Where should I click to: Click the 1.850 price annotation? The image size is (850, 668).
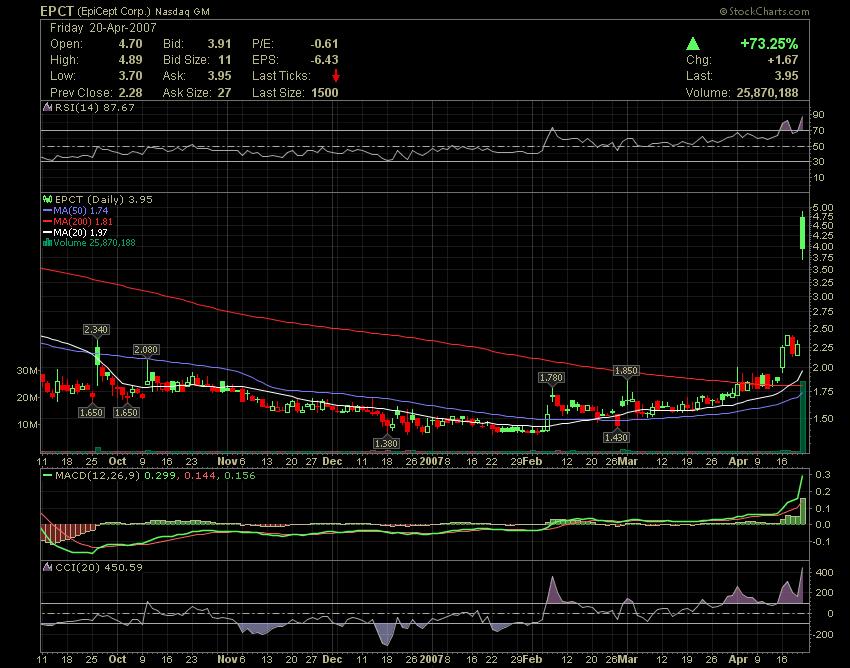[626, 370]
